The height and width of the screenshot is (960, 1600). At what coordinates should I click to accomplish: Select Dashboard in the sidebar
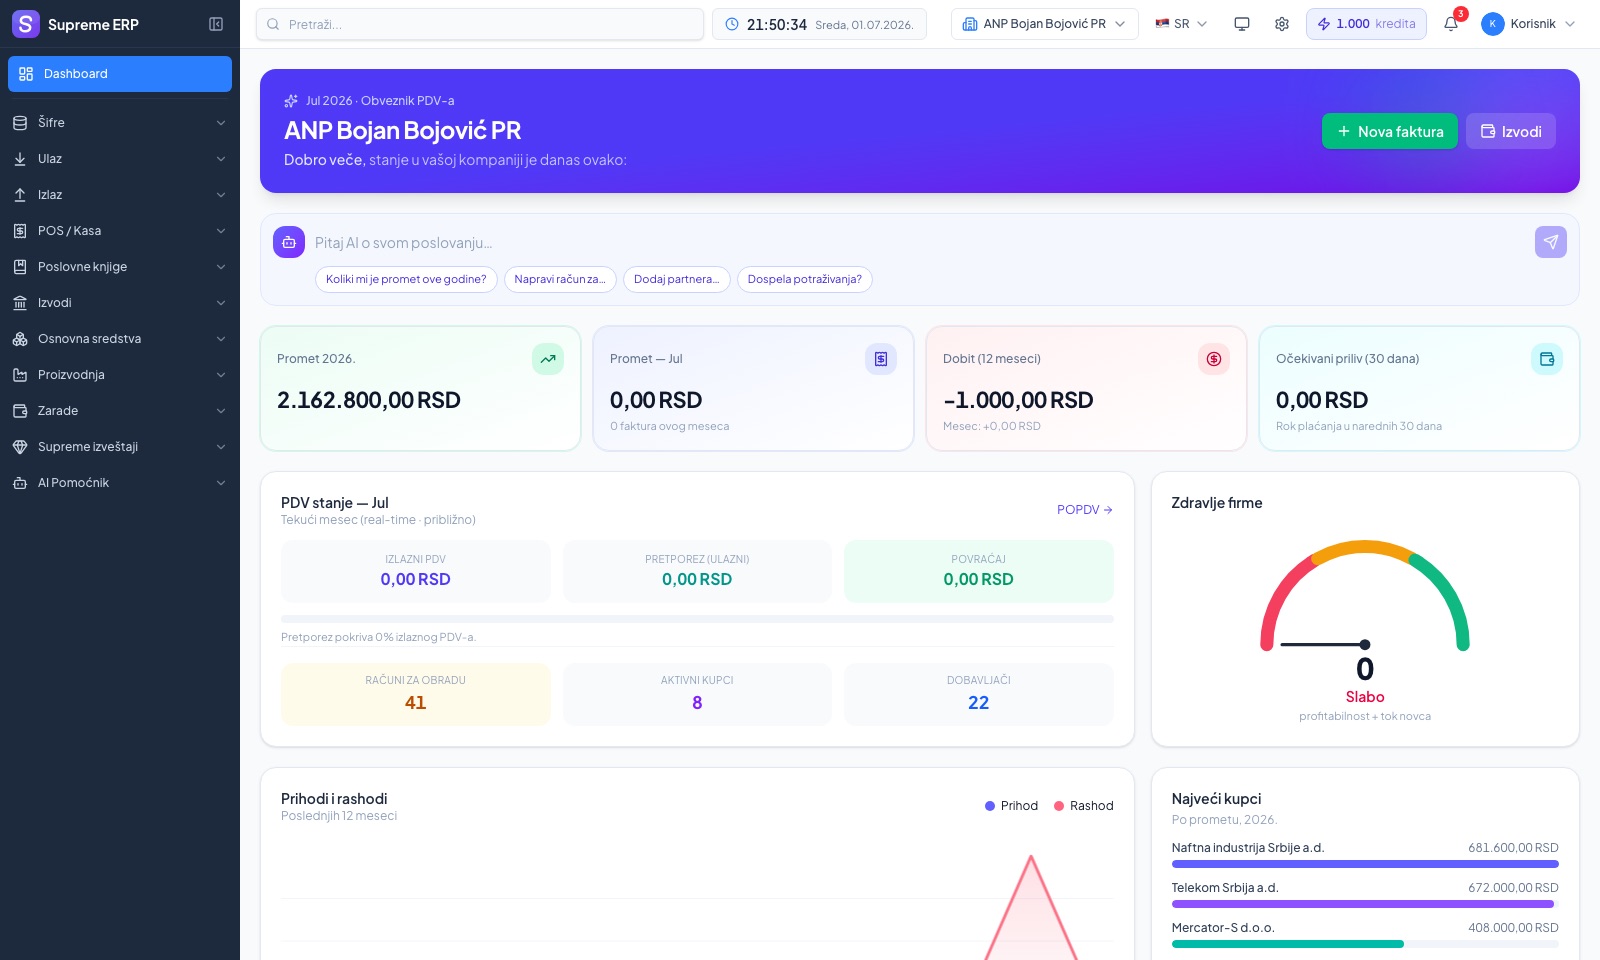[x=120, y=74]
